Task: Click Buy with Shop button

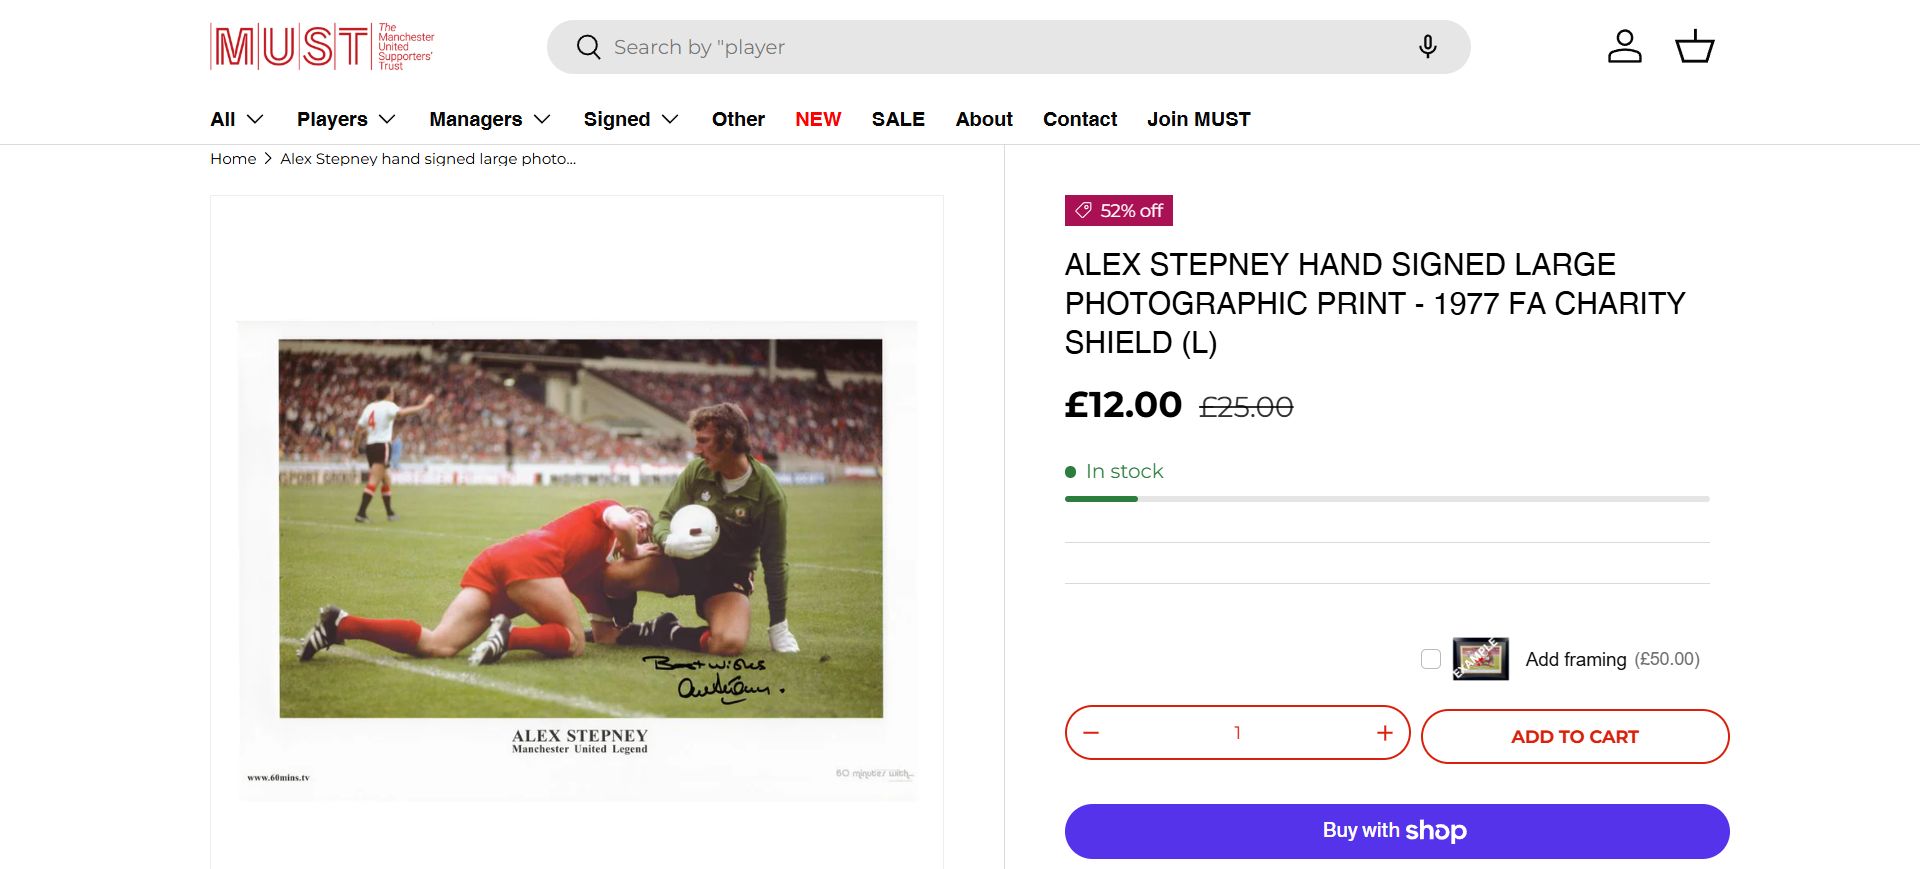Action: (1396, 831)
